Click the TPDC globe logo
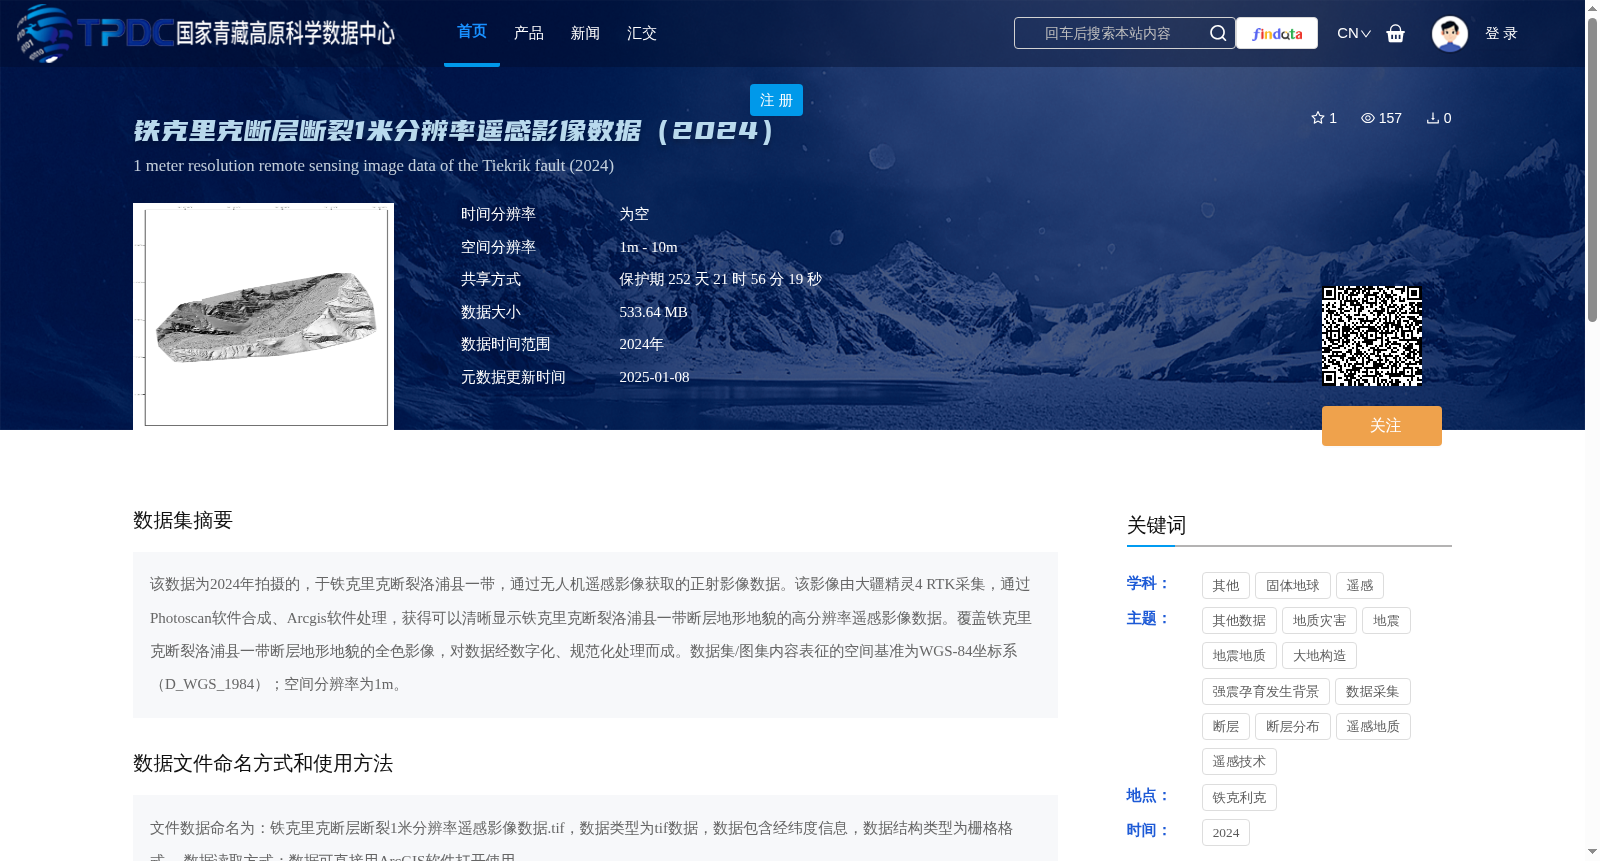This screenshot has height=861, width=1600. point(45,33)
